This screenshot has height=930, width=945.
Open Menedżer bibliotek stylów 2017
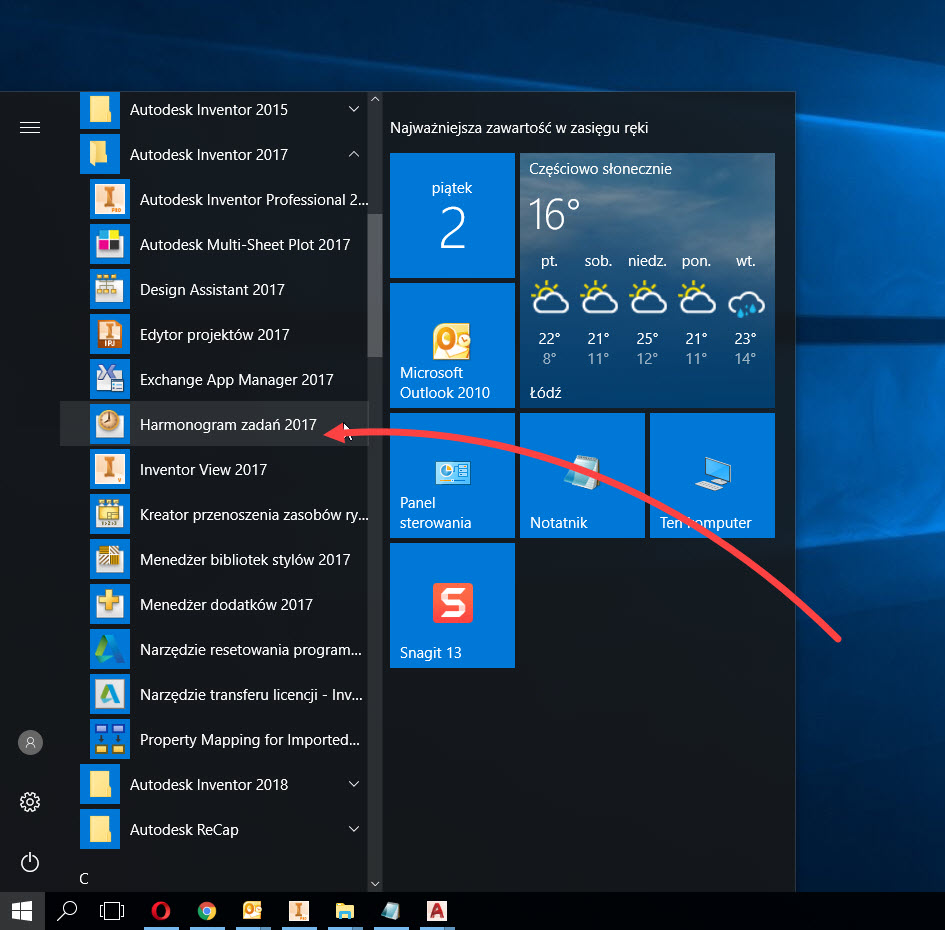[245, 560]
